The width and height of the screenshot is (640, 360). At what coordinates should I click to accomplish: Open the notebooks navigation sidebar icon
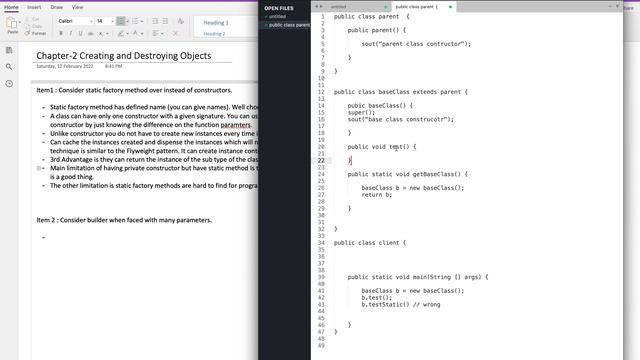[9, 50]
